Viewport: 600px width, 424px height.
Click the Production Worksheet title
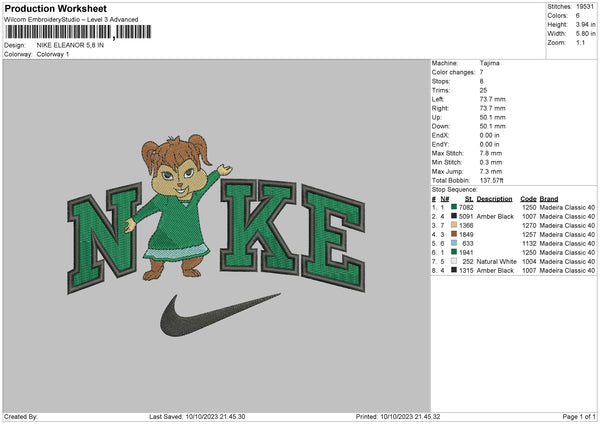55,8
